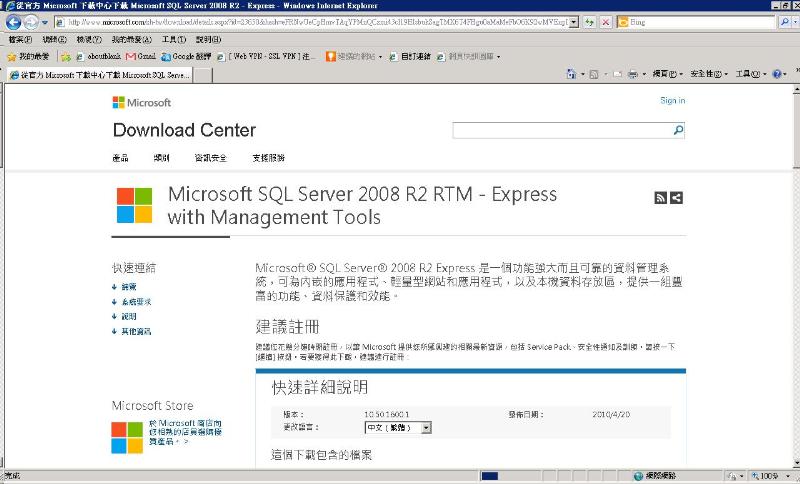Open the 說明(H) menu

(x=209, y=39)
